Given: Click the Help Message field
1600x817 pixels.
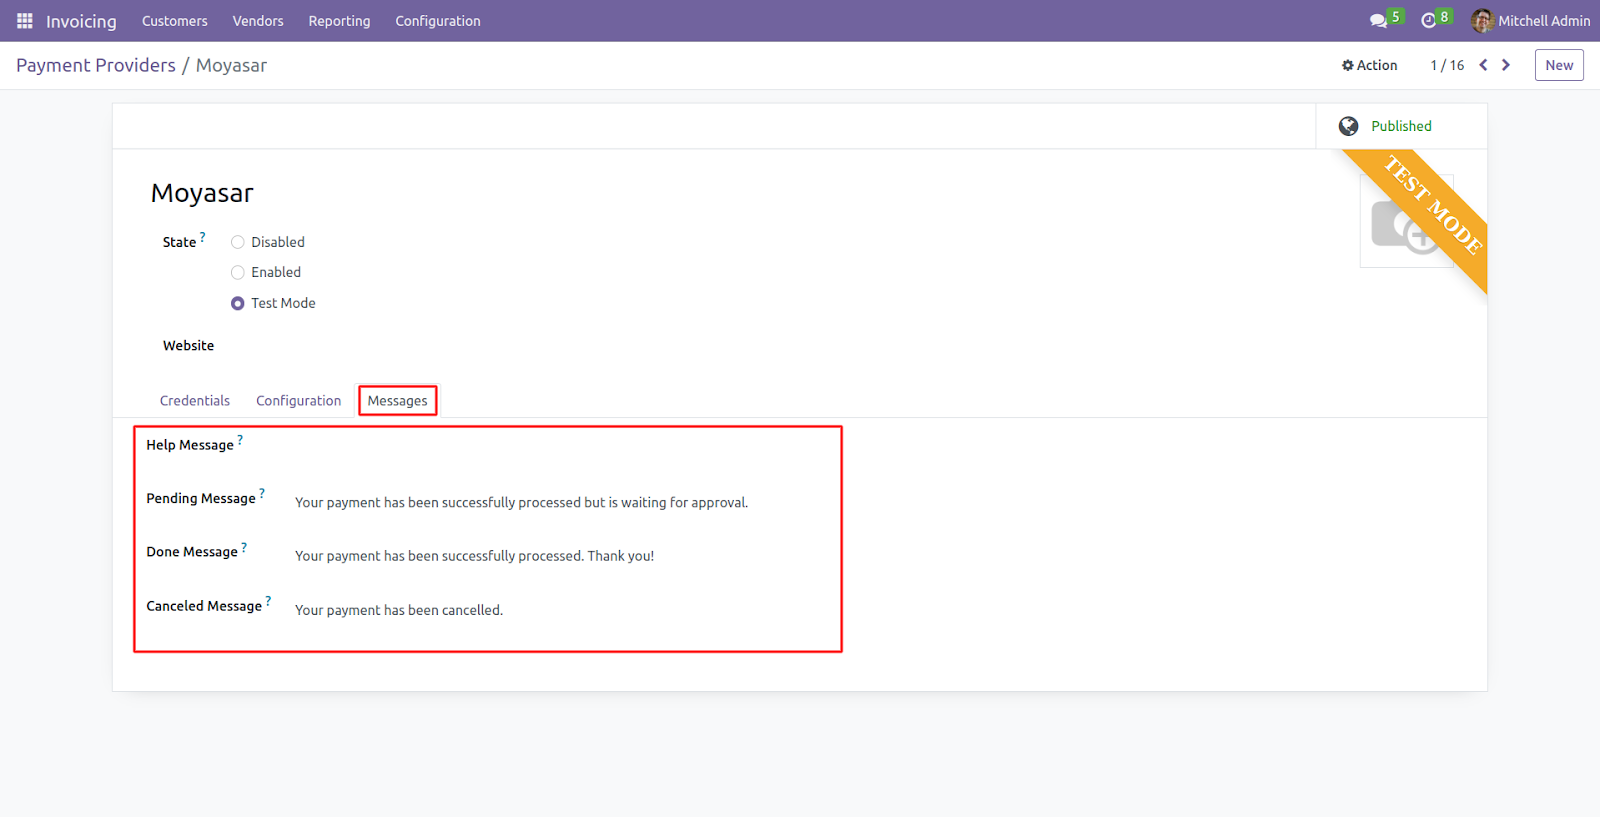Looking at the screenshot, I should (565, 446).
